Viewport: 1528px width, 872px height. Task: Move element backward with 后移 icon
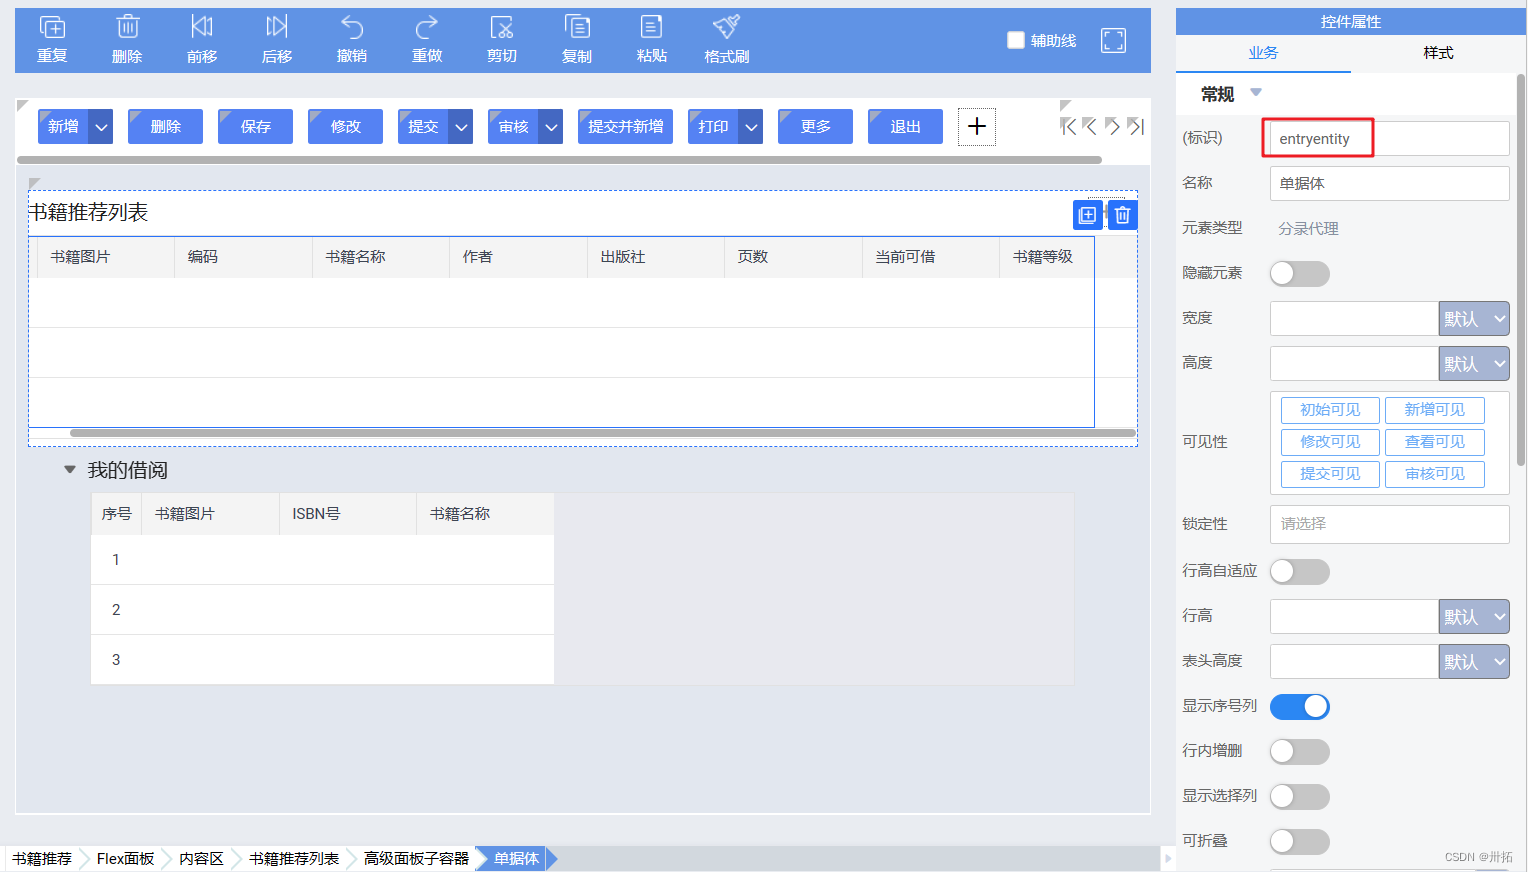tap(277, 27)
